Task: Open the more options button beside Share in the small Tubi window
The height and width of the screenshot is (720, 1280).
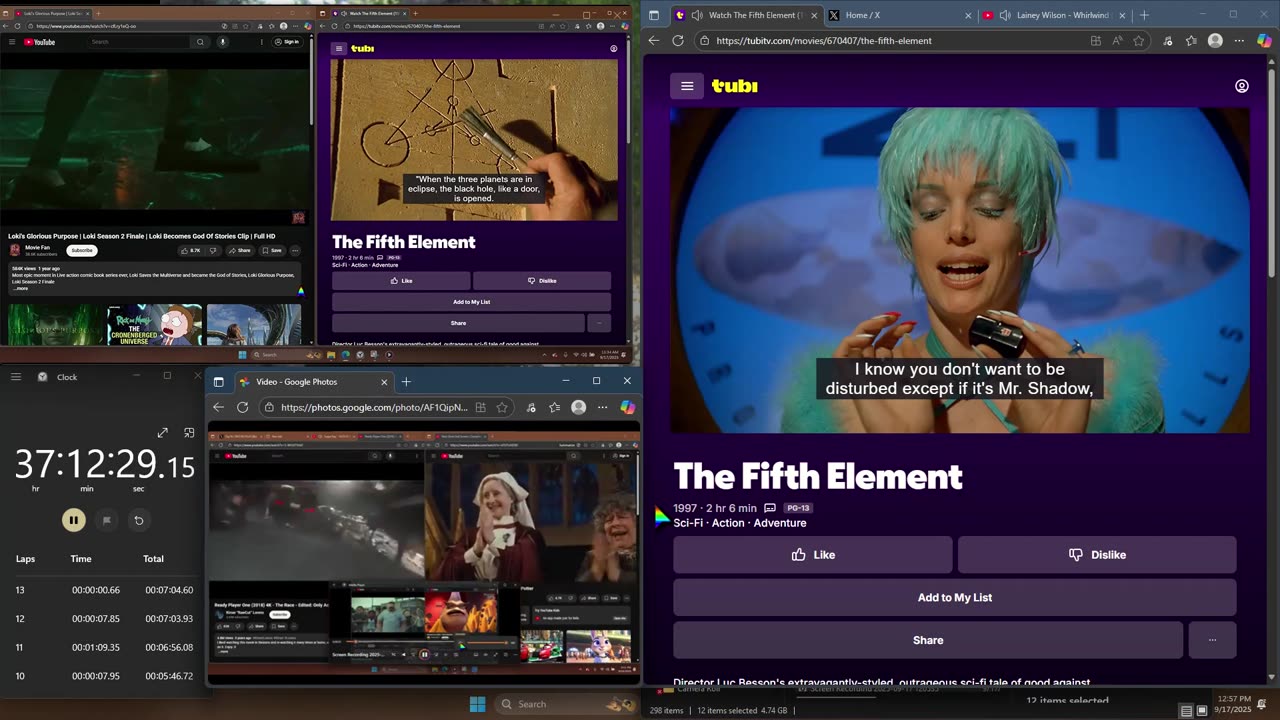Action: pyautogui.click(x=599, y=323)
